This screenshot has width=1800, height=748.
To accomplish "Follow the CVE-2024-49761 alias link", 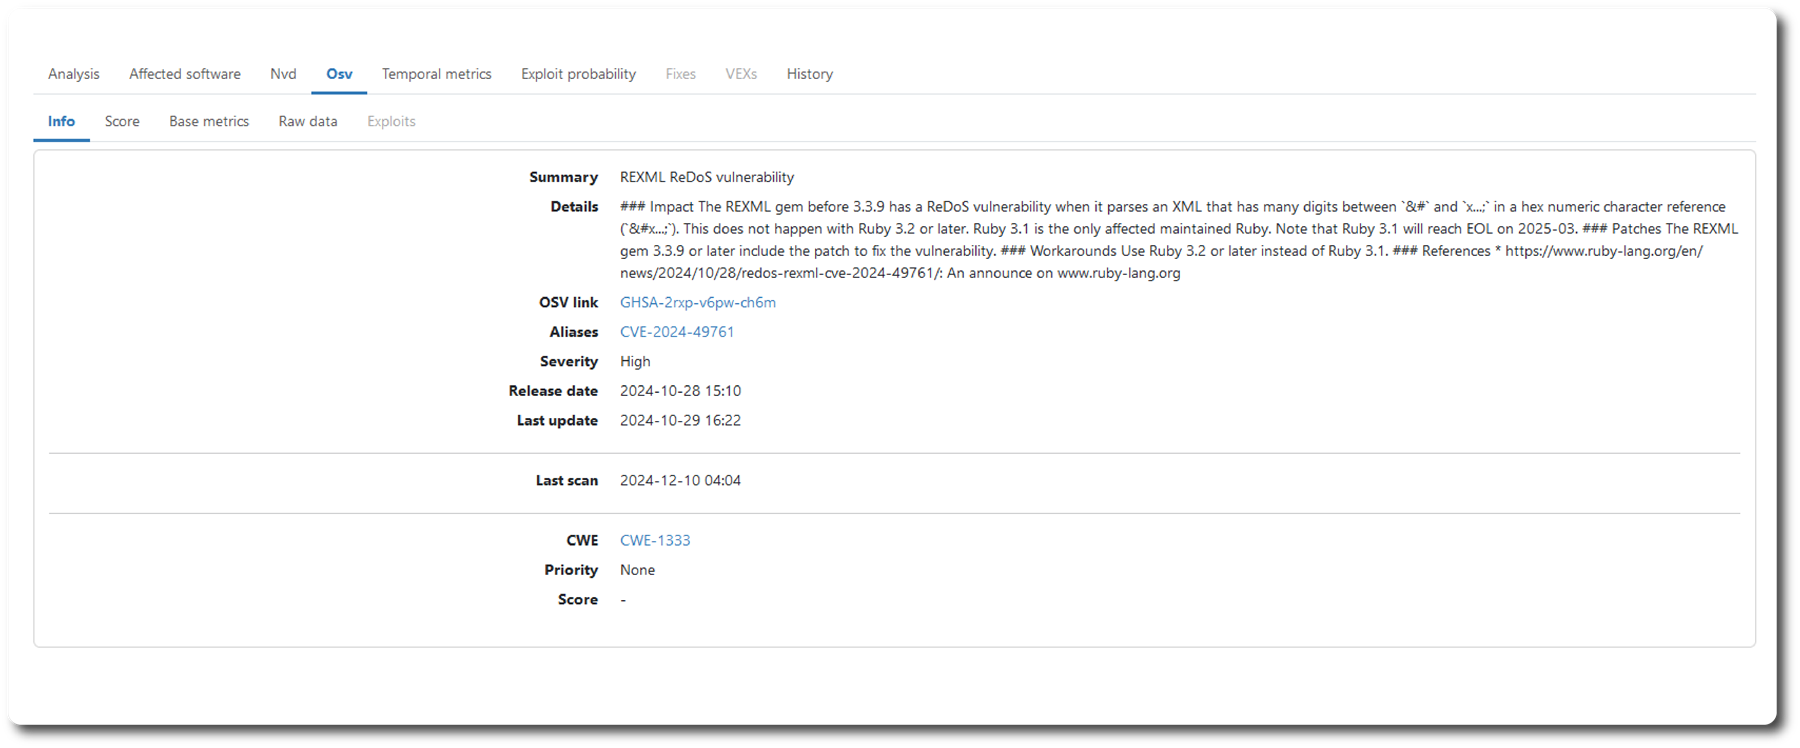I will click(677, 332).
